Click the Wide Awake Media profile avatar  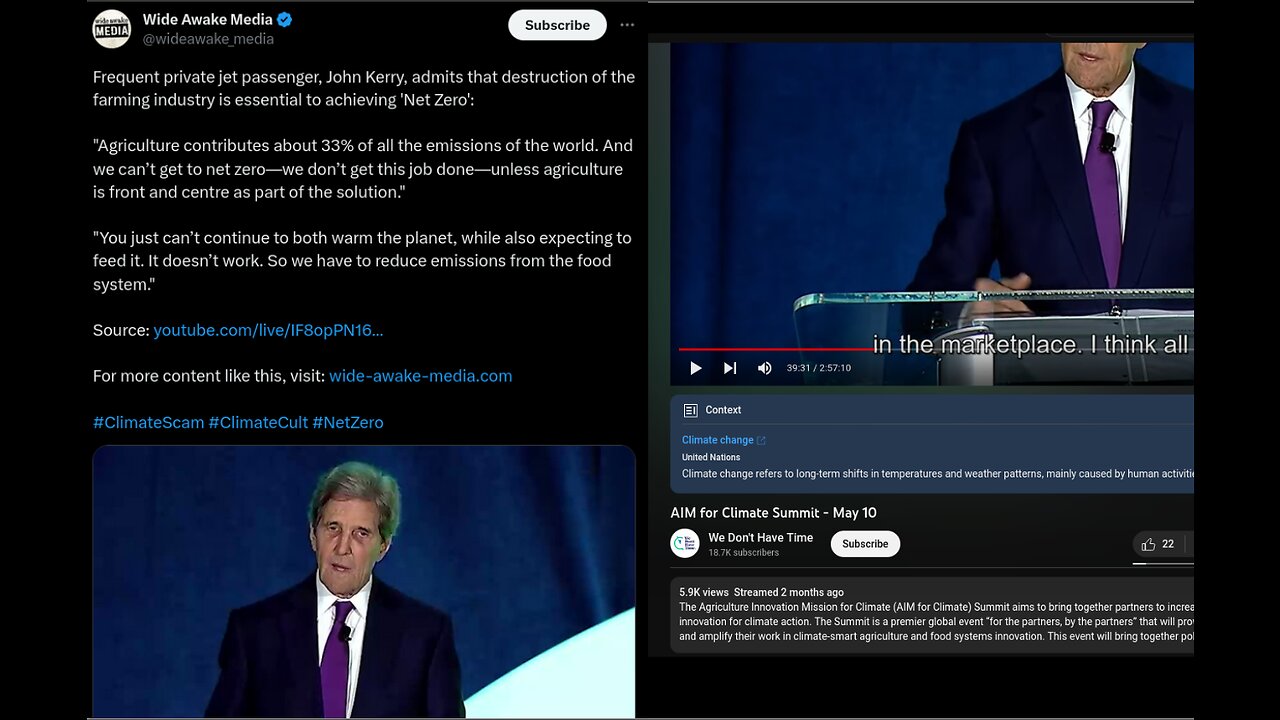(x=112, y=29)
